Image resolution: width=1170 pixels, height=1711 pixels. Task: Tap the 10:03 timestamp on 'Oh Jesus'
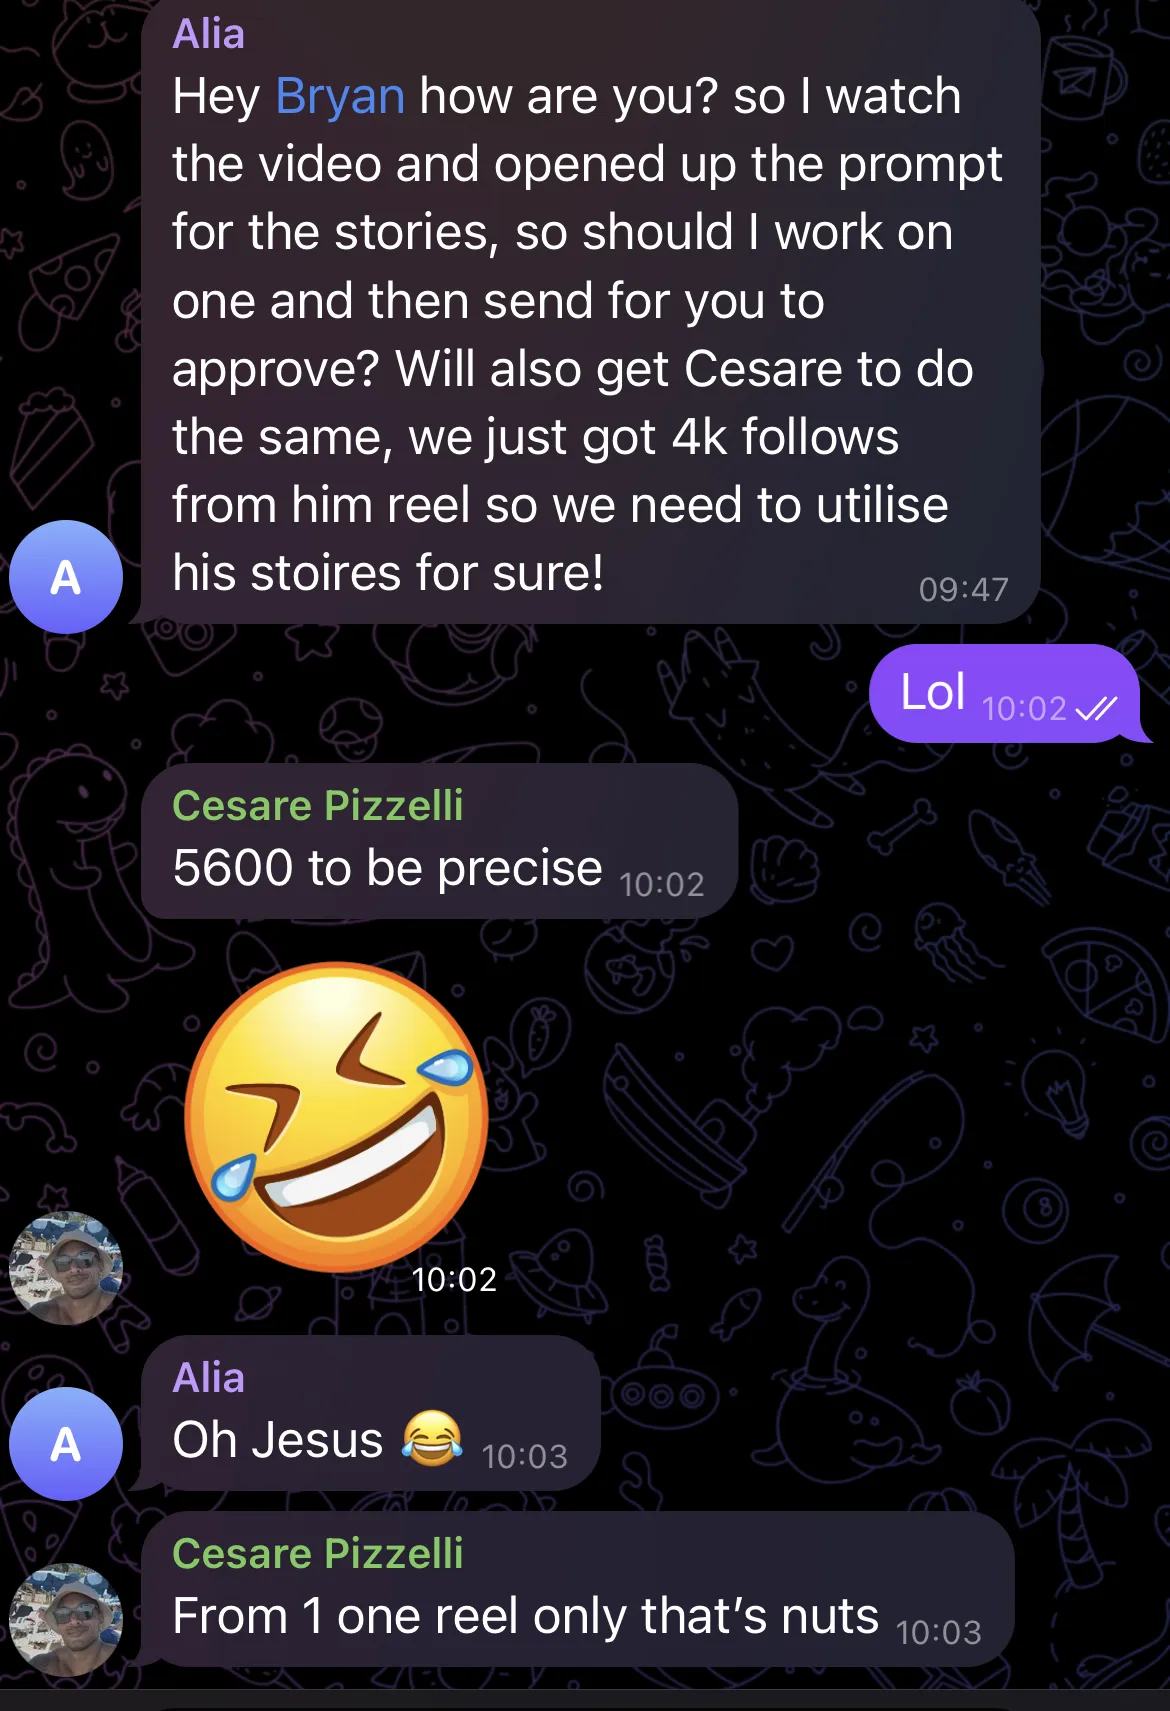click(x=524, y=1456)
